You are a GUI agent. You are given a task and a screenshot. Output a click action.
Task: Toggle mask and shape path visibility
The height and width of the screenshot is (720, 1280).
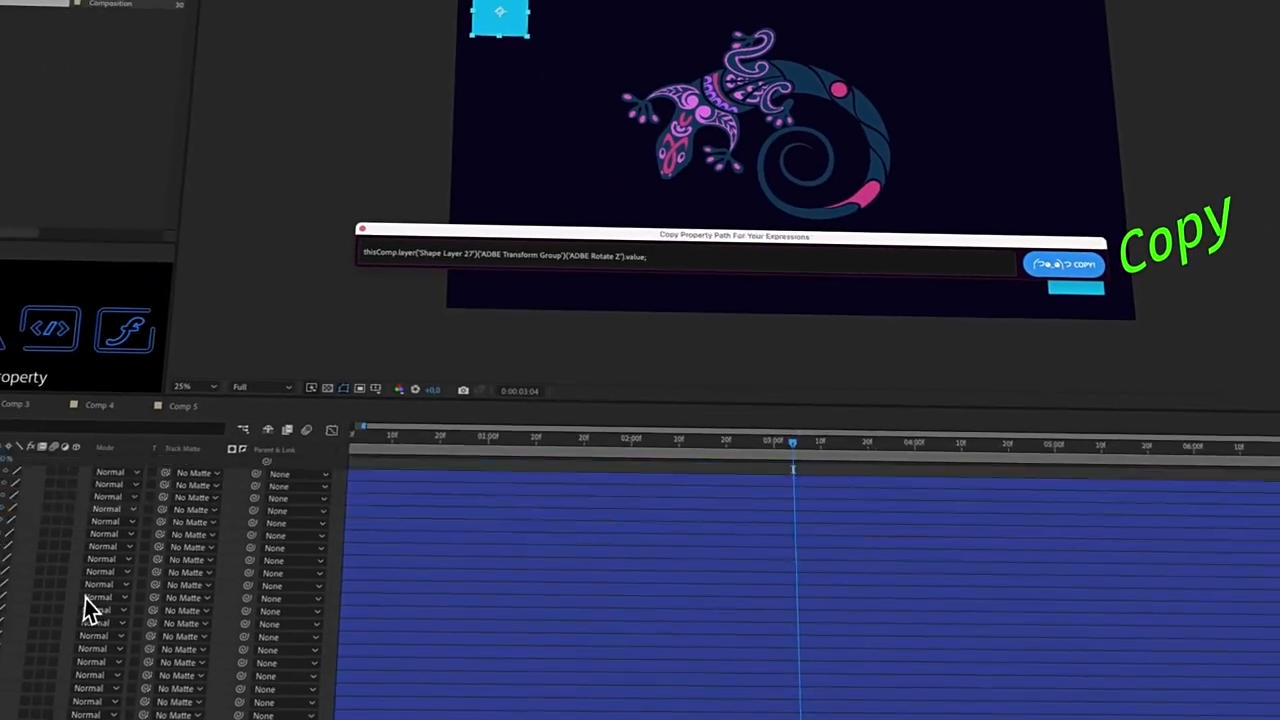tap(343, 388)
